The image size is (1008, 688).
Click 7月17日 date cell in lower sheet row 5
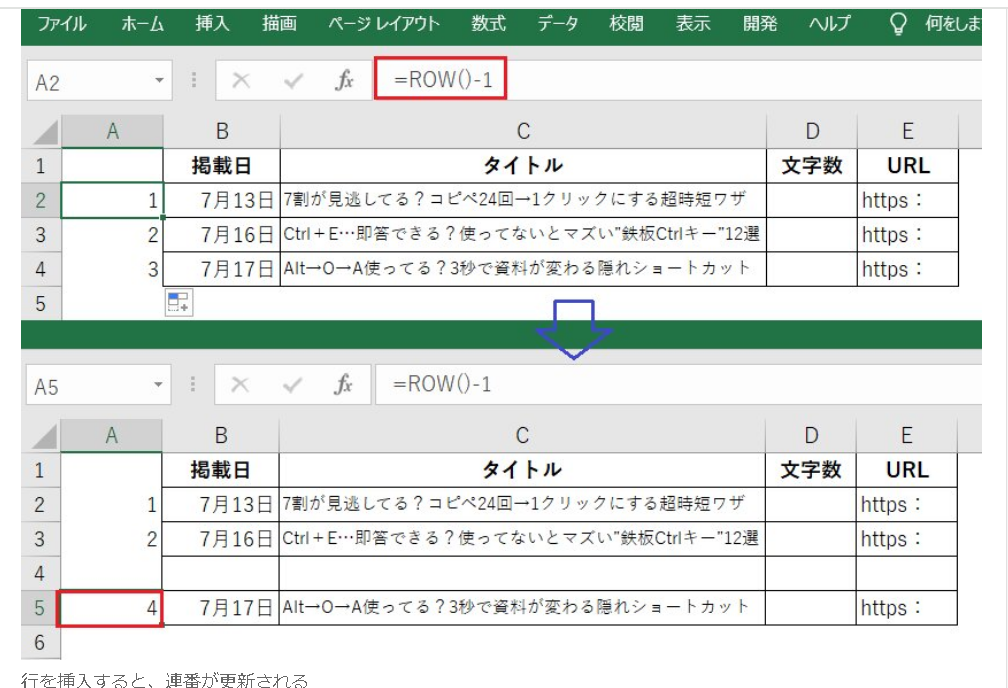(220, 608)
